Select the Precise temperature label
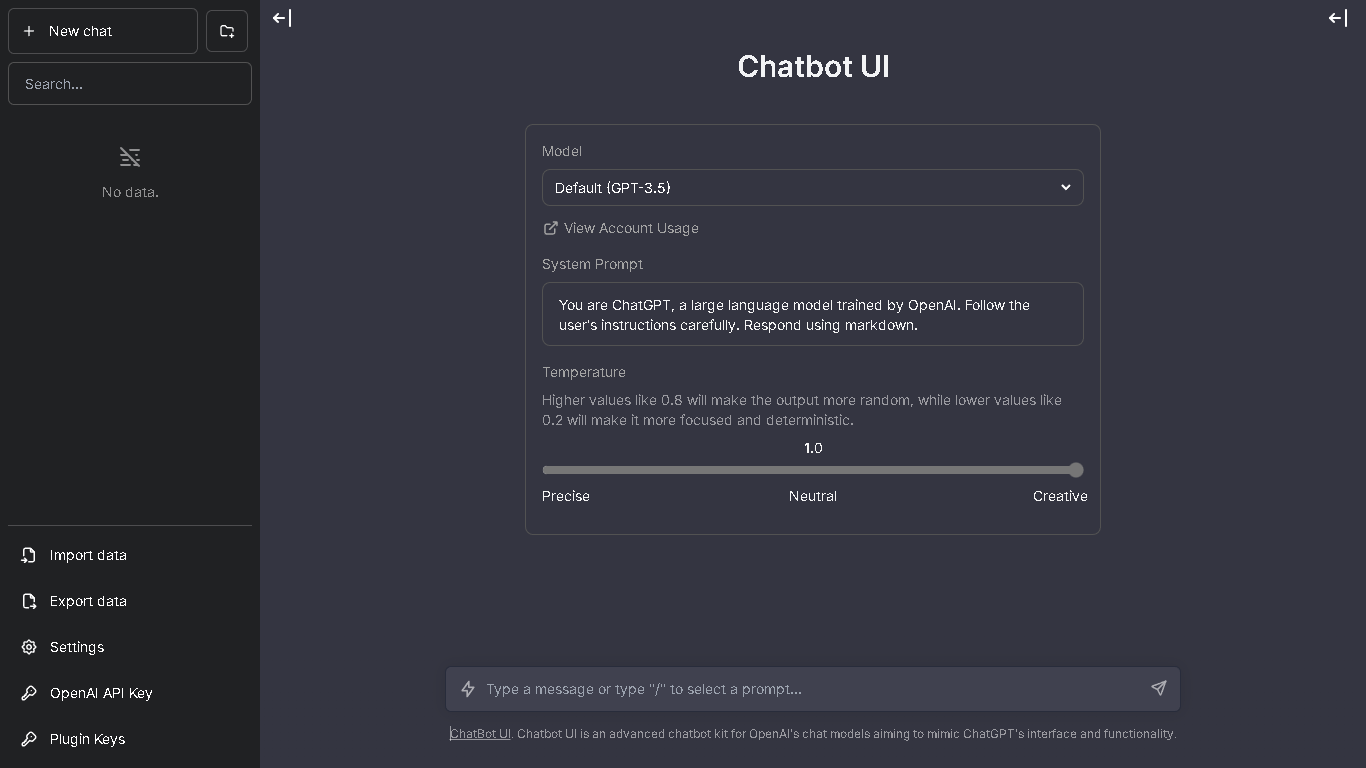1366x768 pixels. pyautogui.click(x=565, y=496)
